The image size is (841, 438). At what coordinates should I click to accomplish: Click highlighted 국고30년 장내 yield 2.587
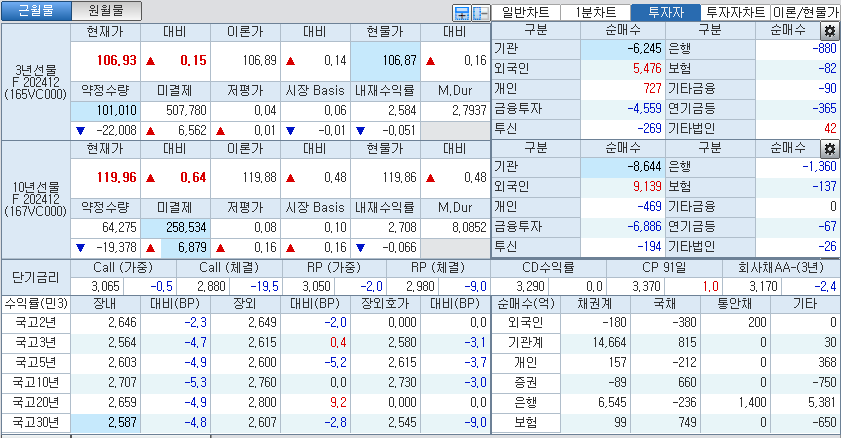[x=105, y=422]
